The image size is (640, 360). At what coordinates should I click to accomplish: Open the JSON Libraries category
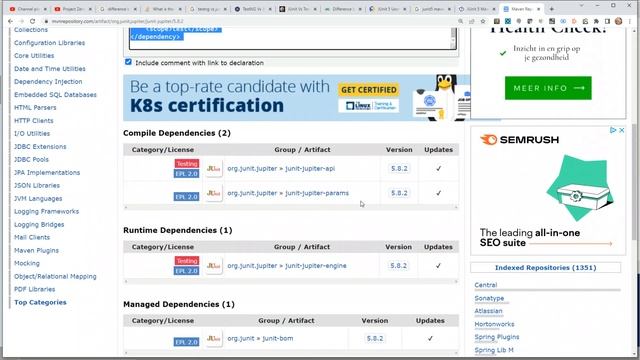[x=37, y=185]
